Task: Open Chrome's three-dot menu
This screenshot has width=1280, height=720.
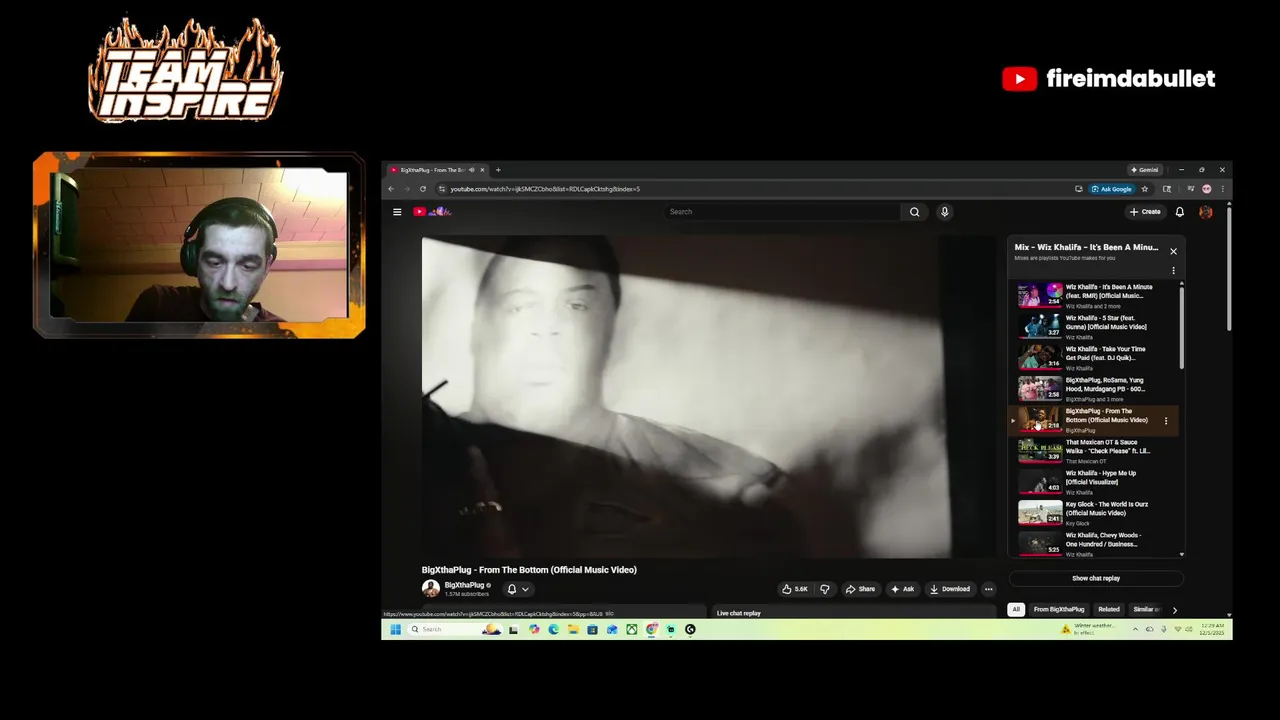Action: tap(1221, 189)
